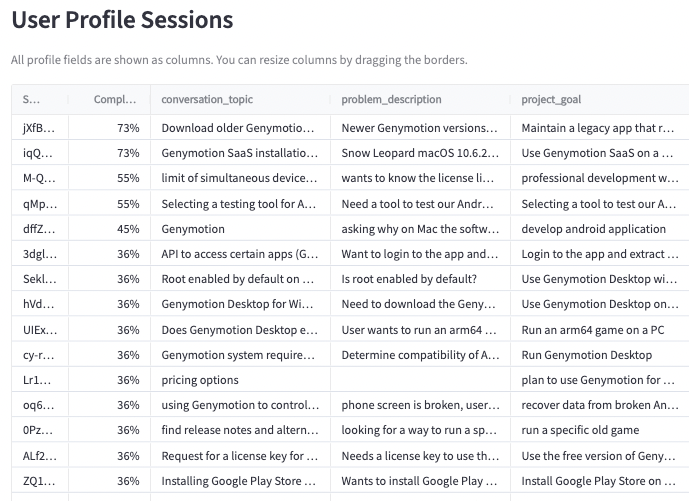Click the 'Run an arm64 game on a PC' cell
This screenshot has height=501, width=689.
[x=600, y=330]
